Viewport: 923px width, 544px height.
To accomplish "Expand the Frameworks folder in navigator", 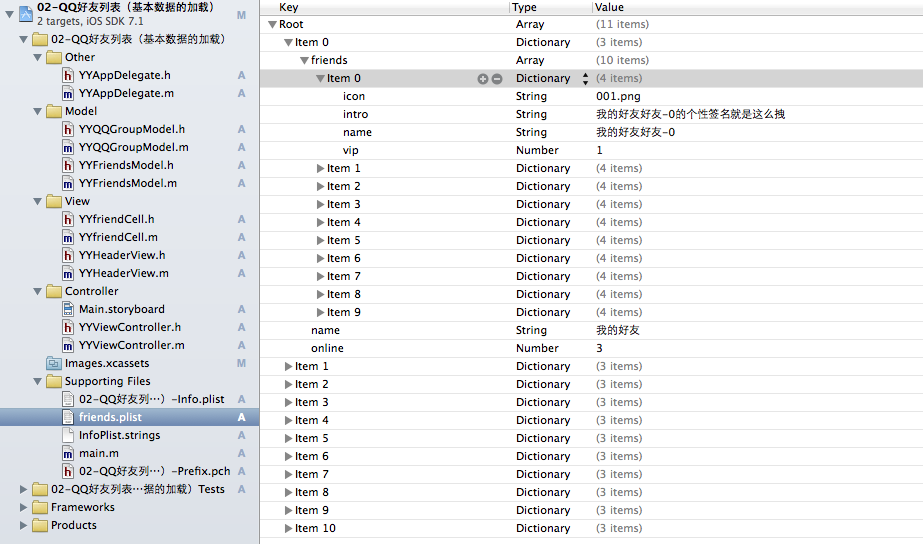I will [25, 507].
